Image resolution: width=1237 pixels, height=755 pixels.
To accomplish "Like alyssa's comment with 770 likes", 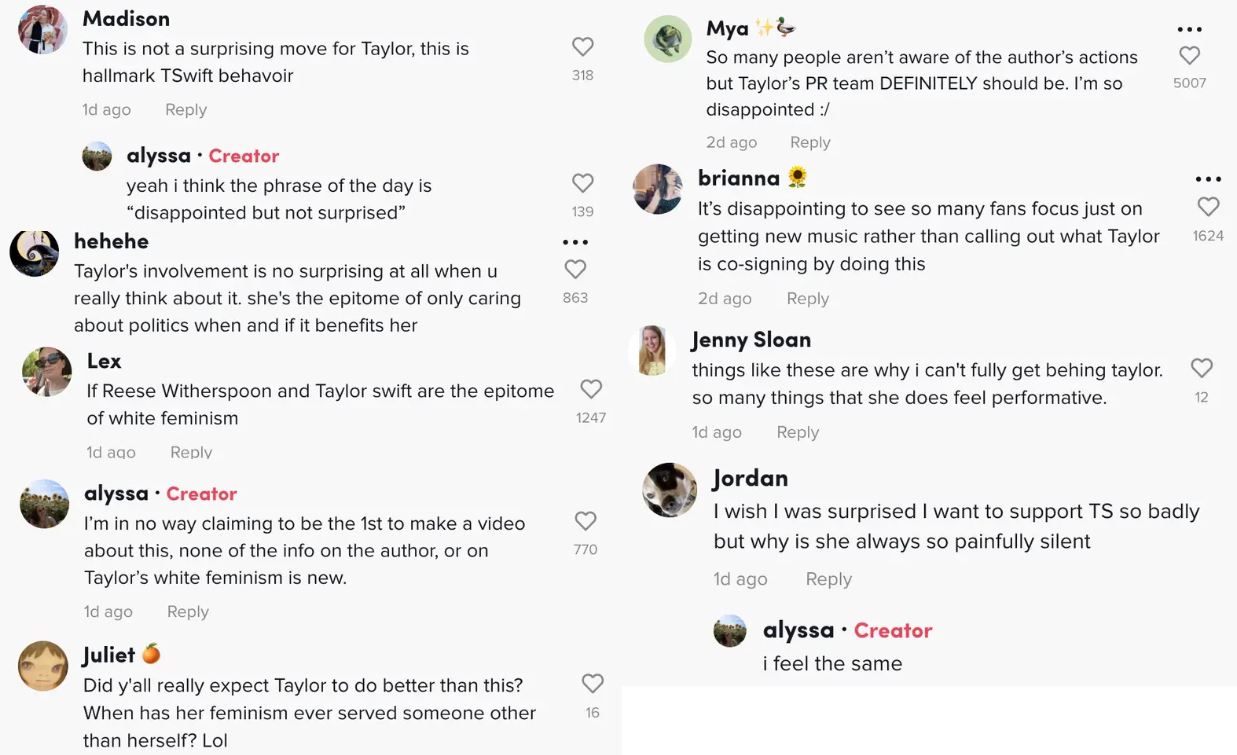I will point(585,521).
